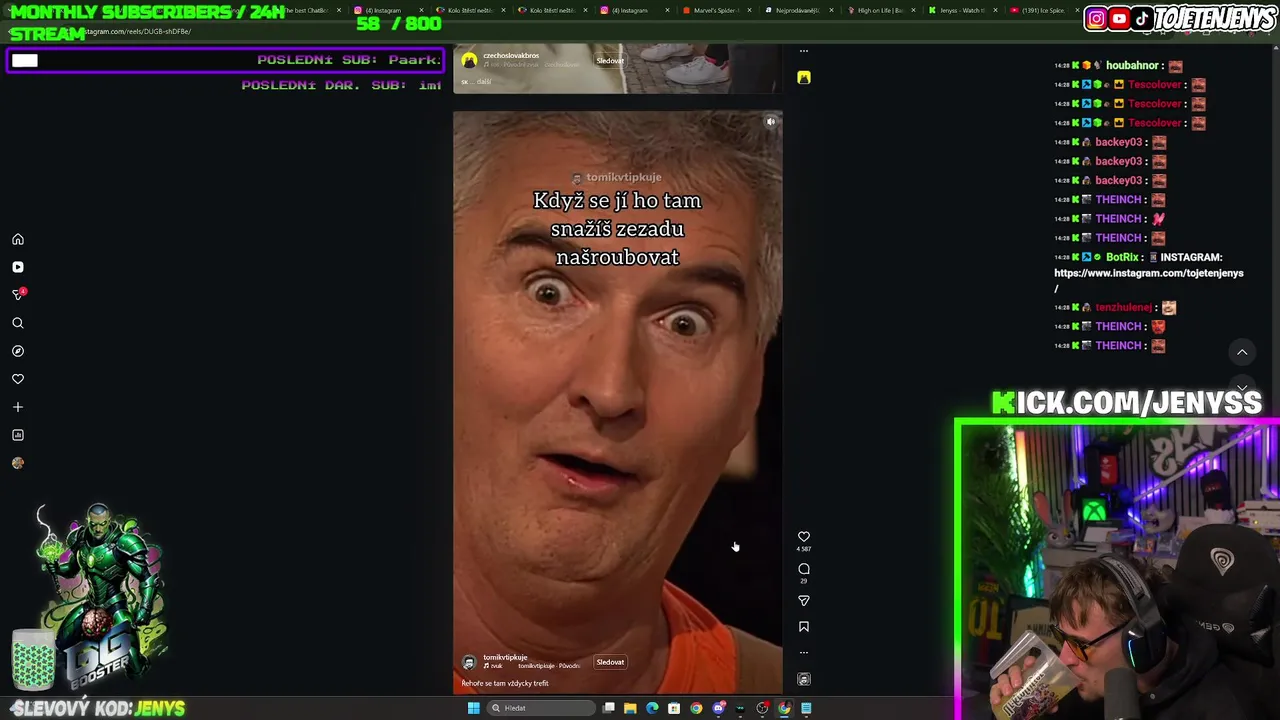
Task: Expand czechoslovakbros caption via 'další'
Action: coord(483,82)
